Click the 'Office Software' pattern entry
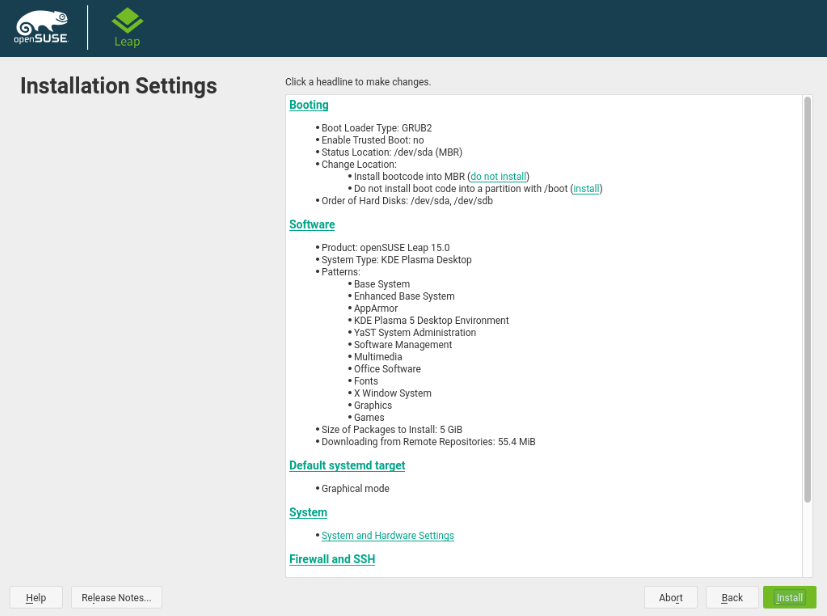The width and height of the screenshot is (827, 616). coord(387,369)
